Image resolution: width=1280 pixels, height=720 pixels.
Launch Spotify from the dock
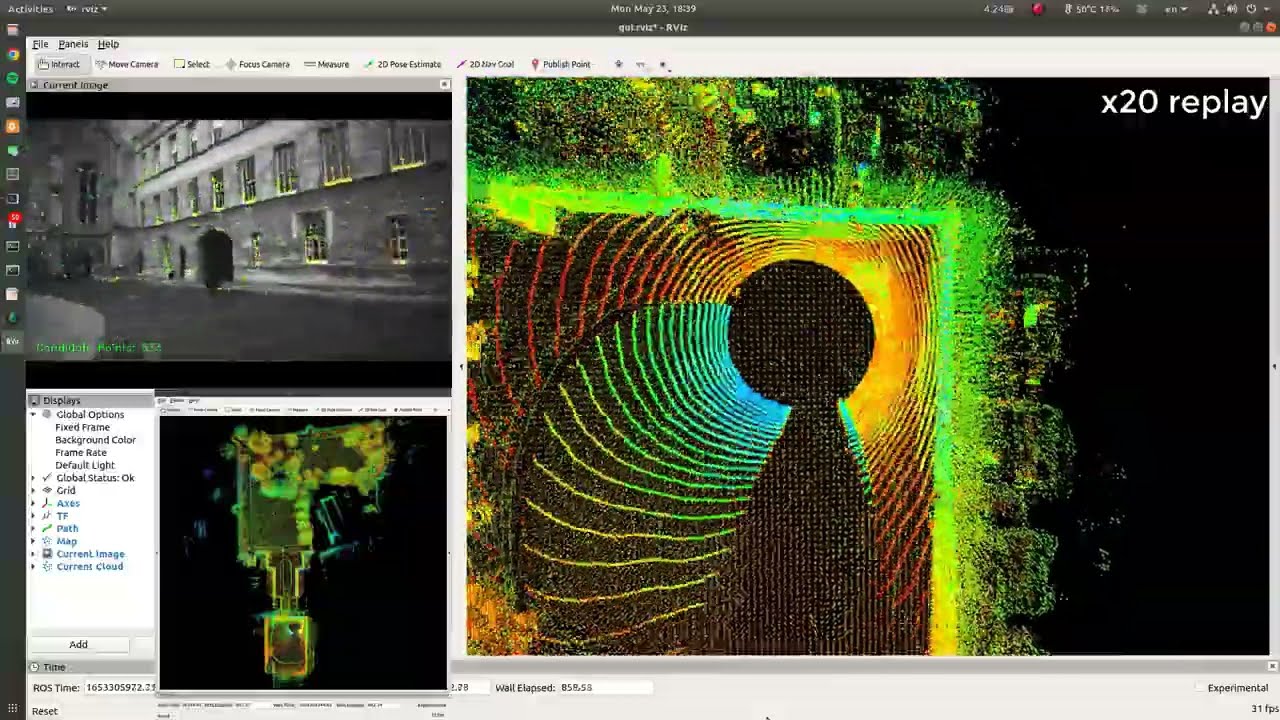(x=12, y=78)
